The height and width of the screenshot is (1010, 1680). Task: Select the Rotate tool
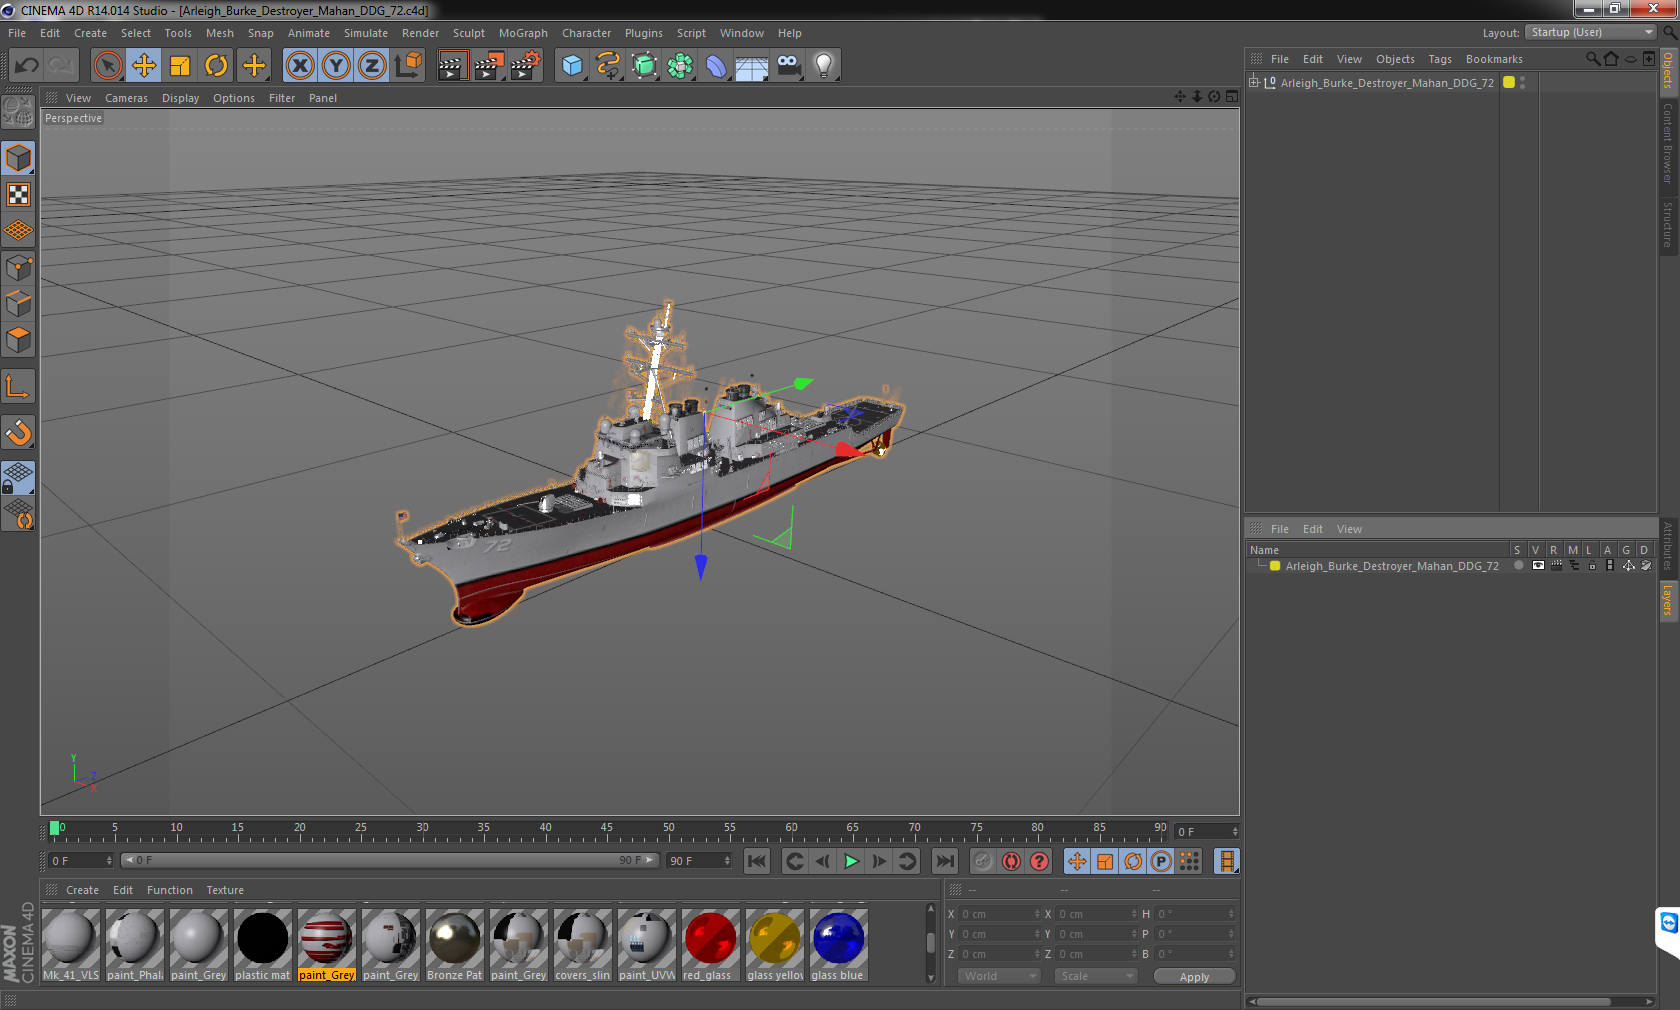(x=216, y=66)
